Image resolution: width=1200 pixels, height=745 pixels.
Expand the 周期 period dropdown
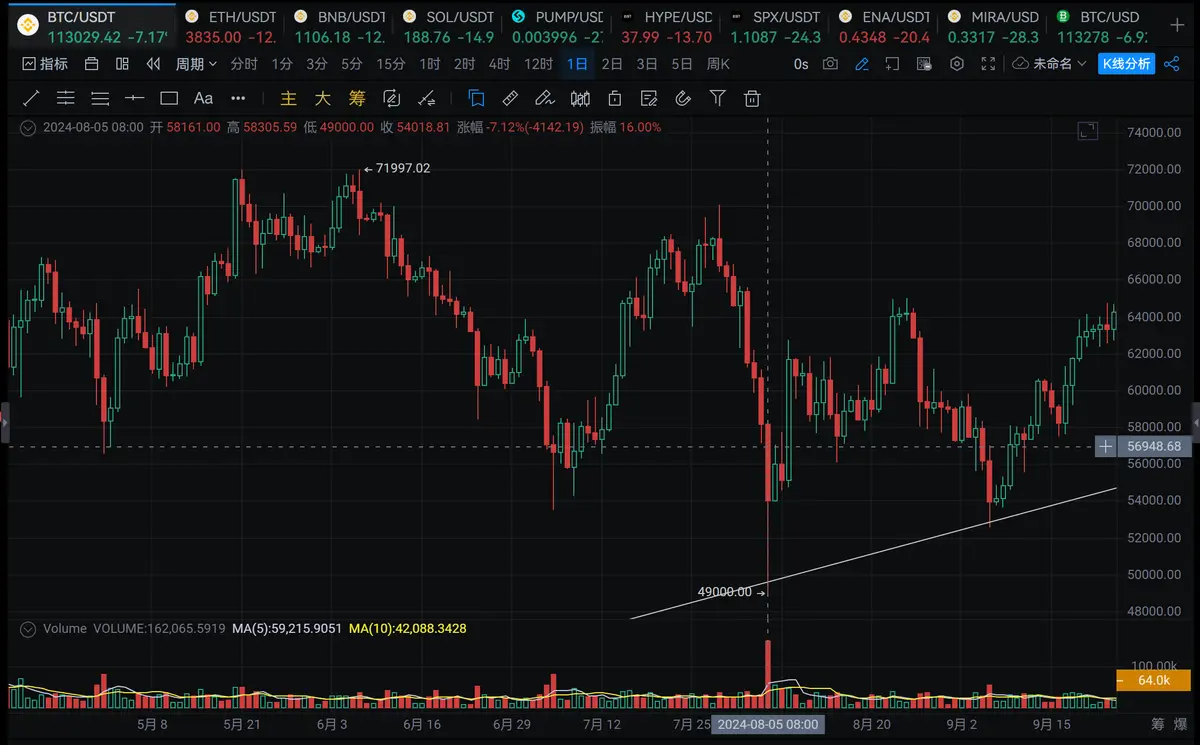point(196,64)
